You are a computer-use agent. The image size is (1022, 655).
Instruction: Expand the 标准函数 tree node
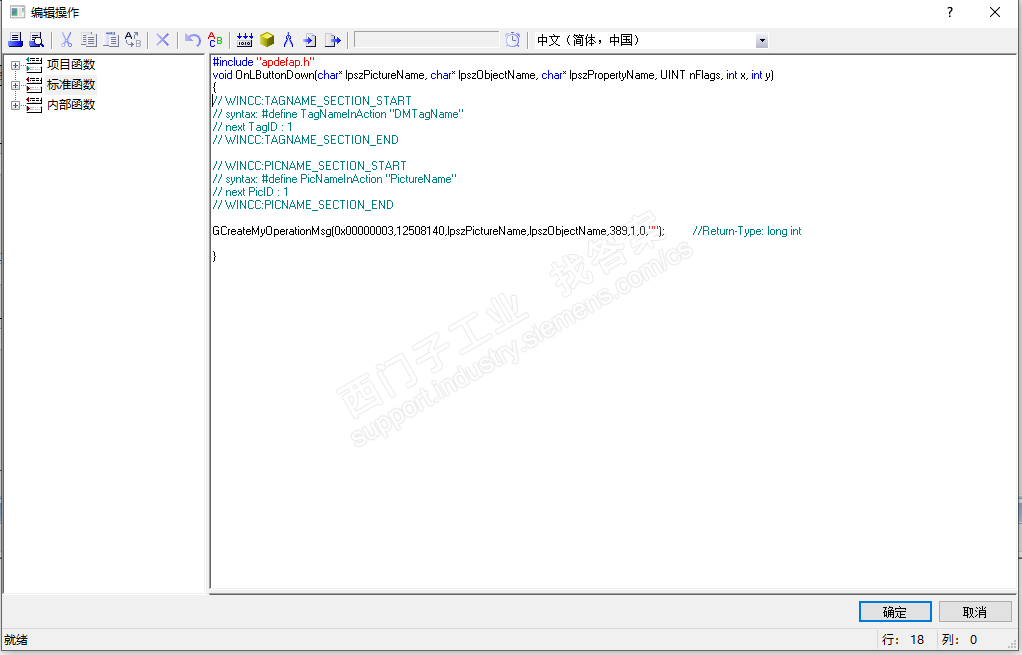coord(16,85)
